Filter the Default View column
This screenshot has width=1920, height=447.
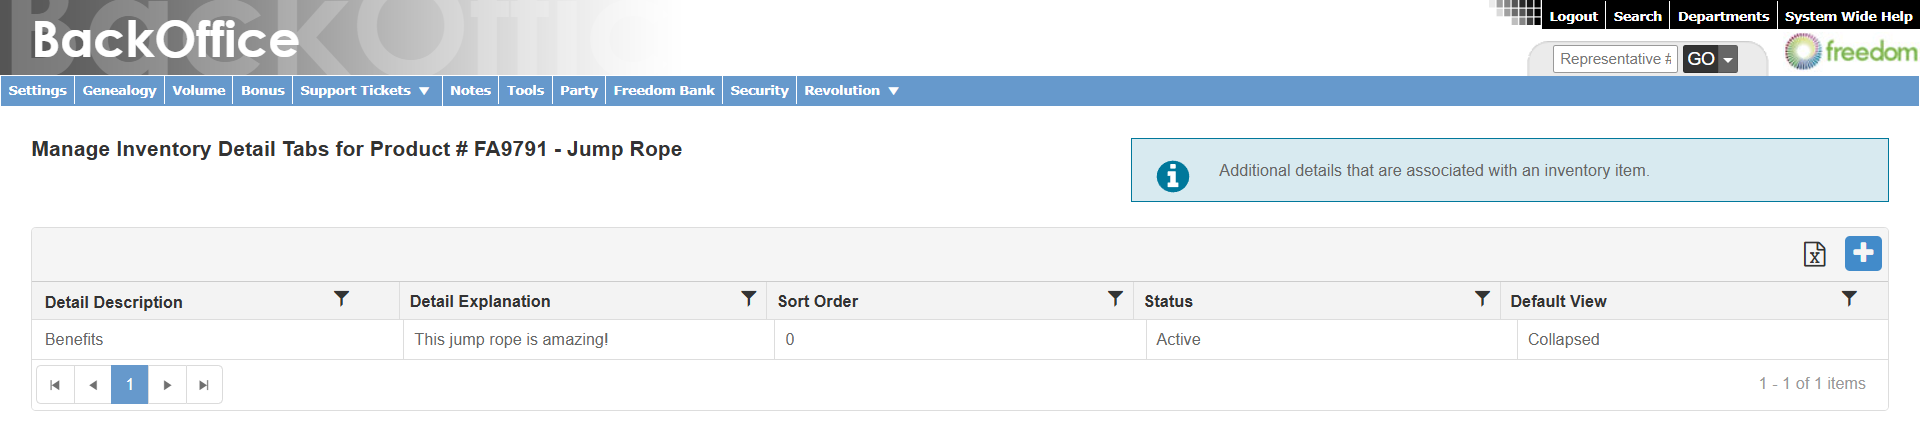1849,299
